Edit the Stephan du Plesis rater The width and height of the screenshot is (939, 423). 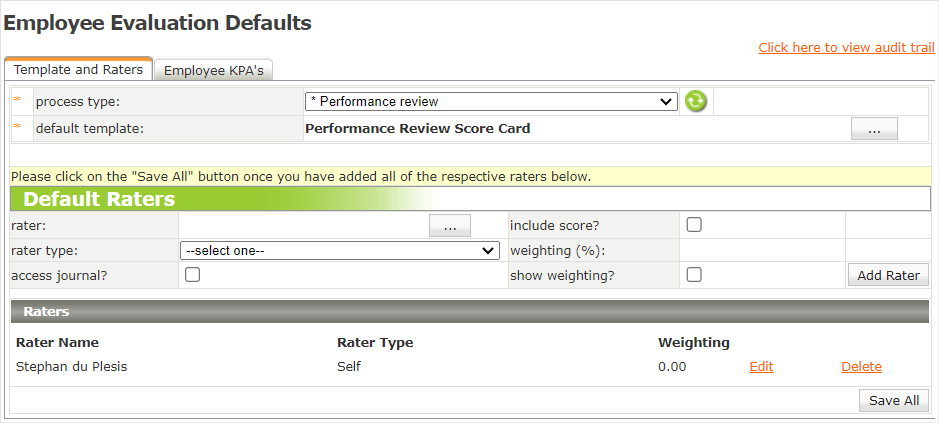click(761, 367)
